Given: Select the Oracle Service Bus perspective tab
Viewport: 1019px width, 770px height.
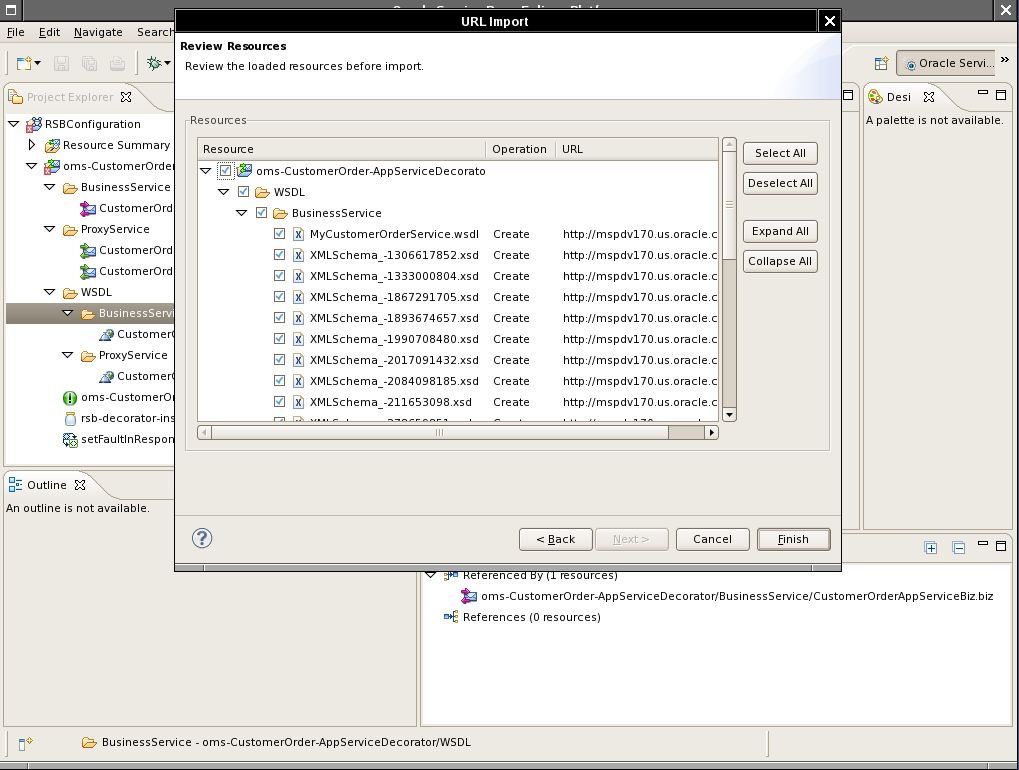Looking at the screenshot, I should [x=946, y=63].
